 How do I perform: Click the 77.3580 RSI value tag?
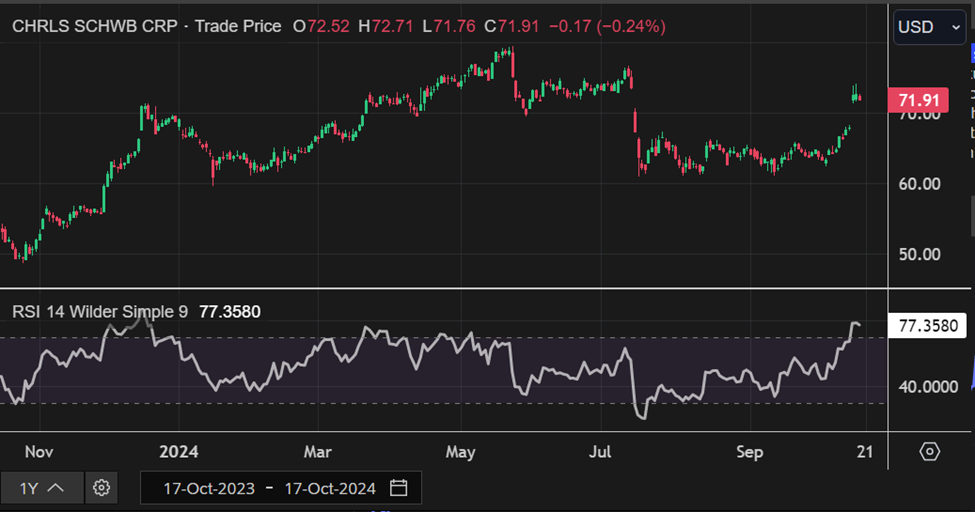(929, 326)
